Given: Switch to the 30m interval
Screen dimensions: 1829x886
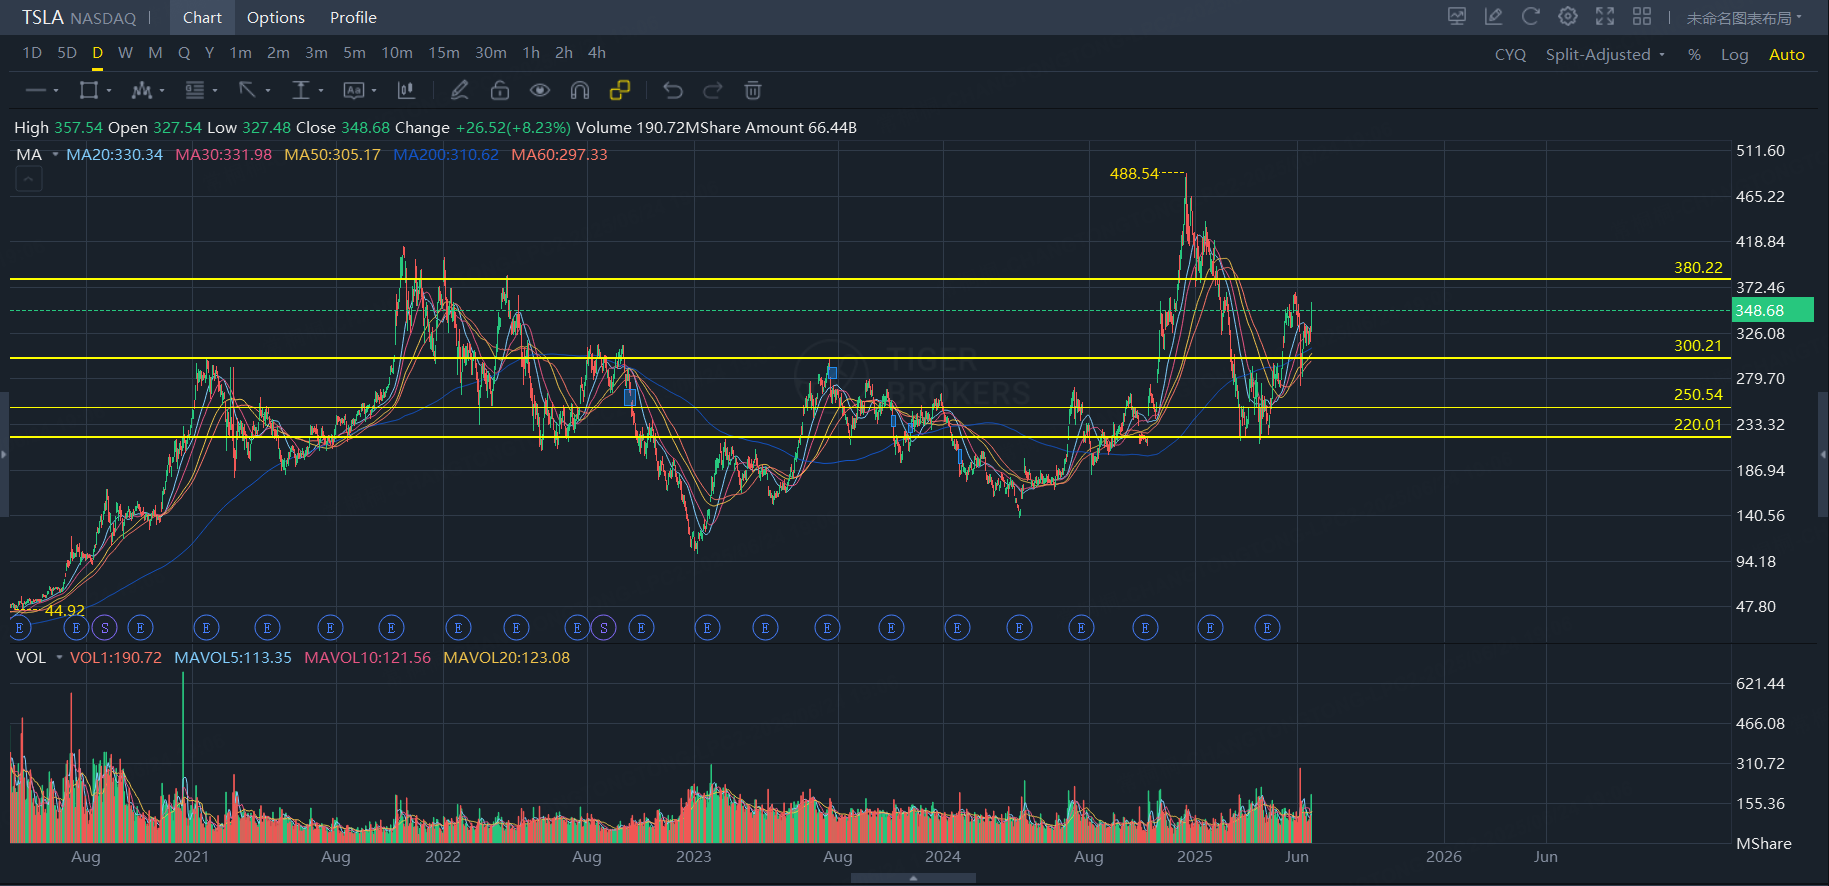Looking at the screenshot, I should coord(490,53).
